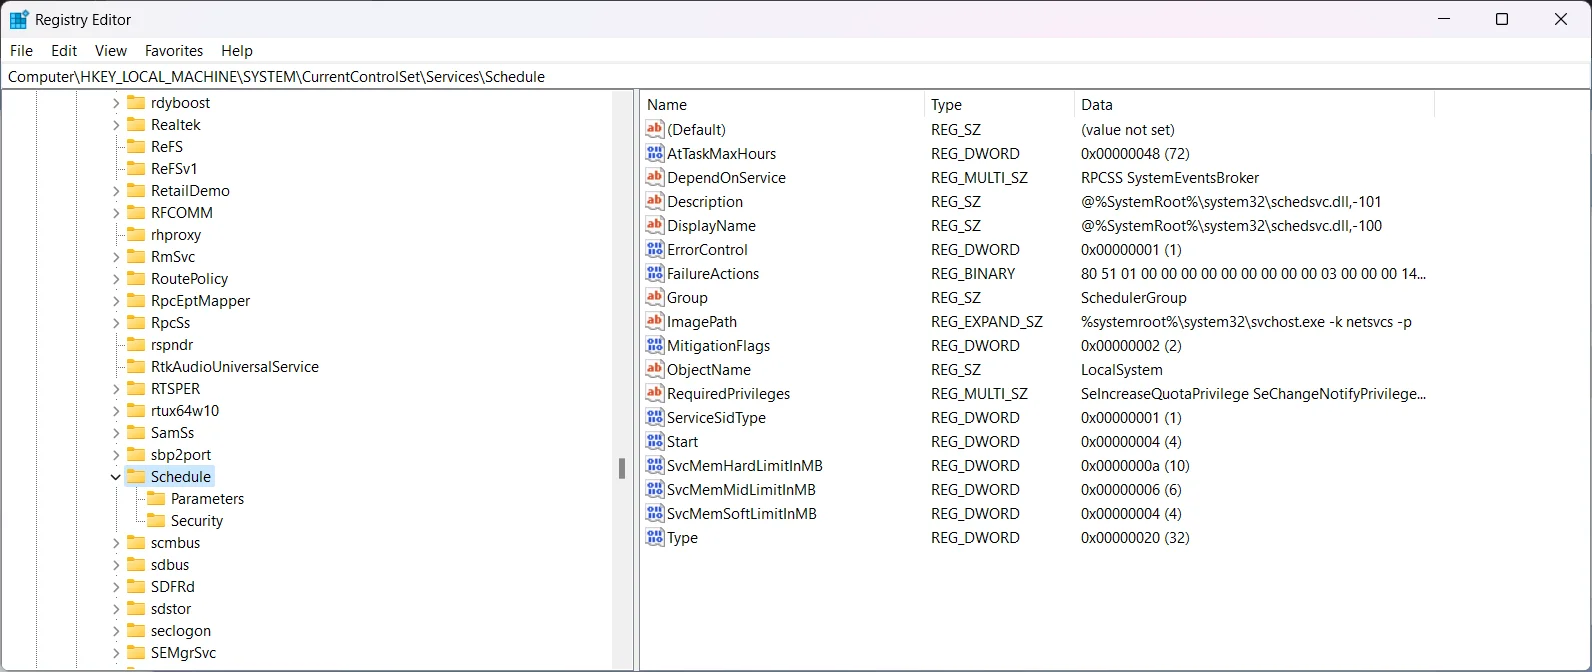The height and width of the screenshot is (672, 1592).
Task: Click the Security subkey folder icon
Action: pos(156,520)
